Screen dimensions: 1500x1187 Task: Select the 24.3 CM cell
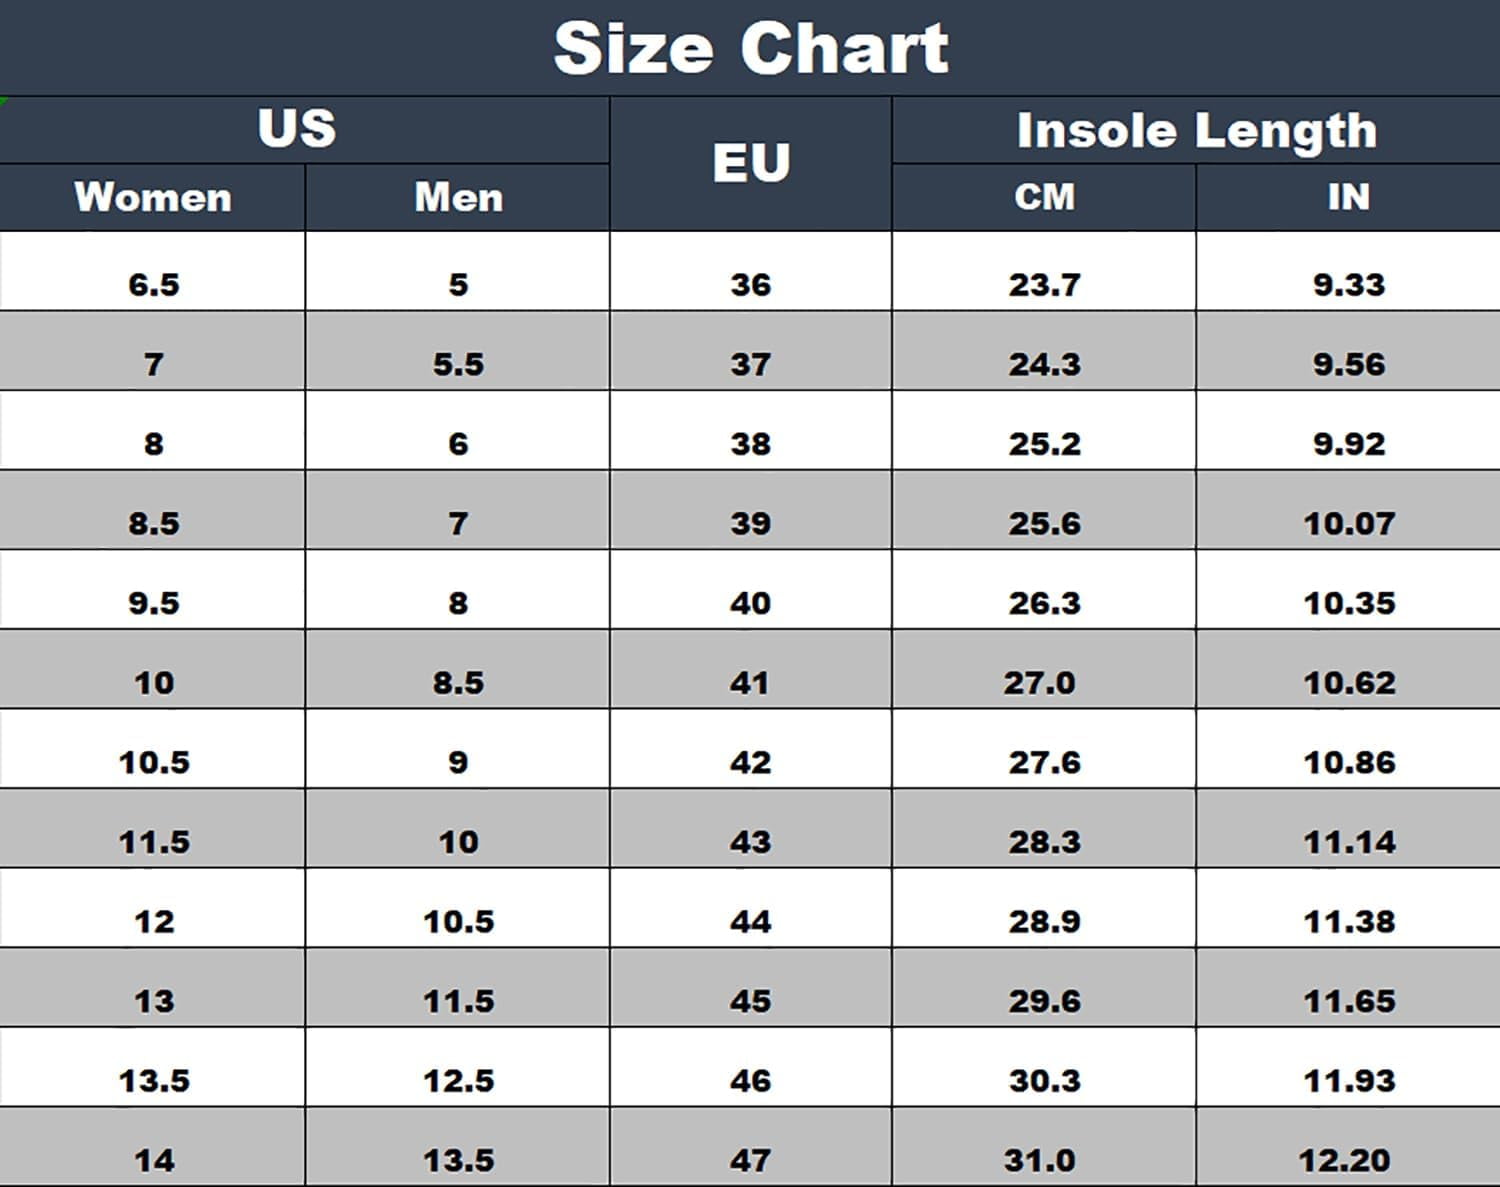pos(1044,364)
